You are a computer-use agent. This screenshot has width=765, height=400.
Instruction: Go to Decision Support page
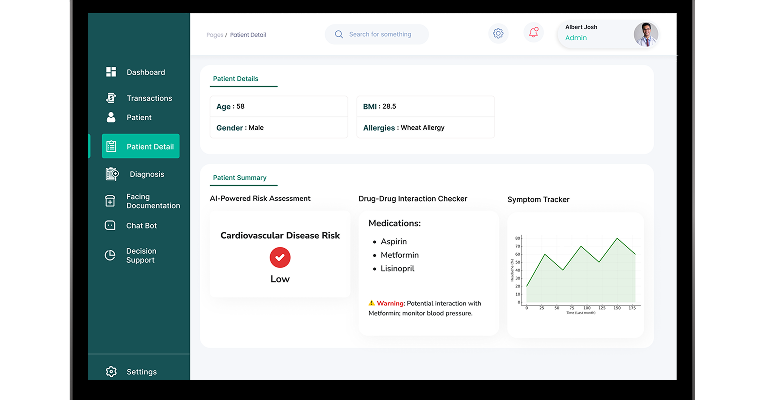pyautogui.click(x=141, y=256)
